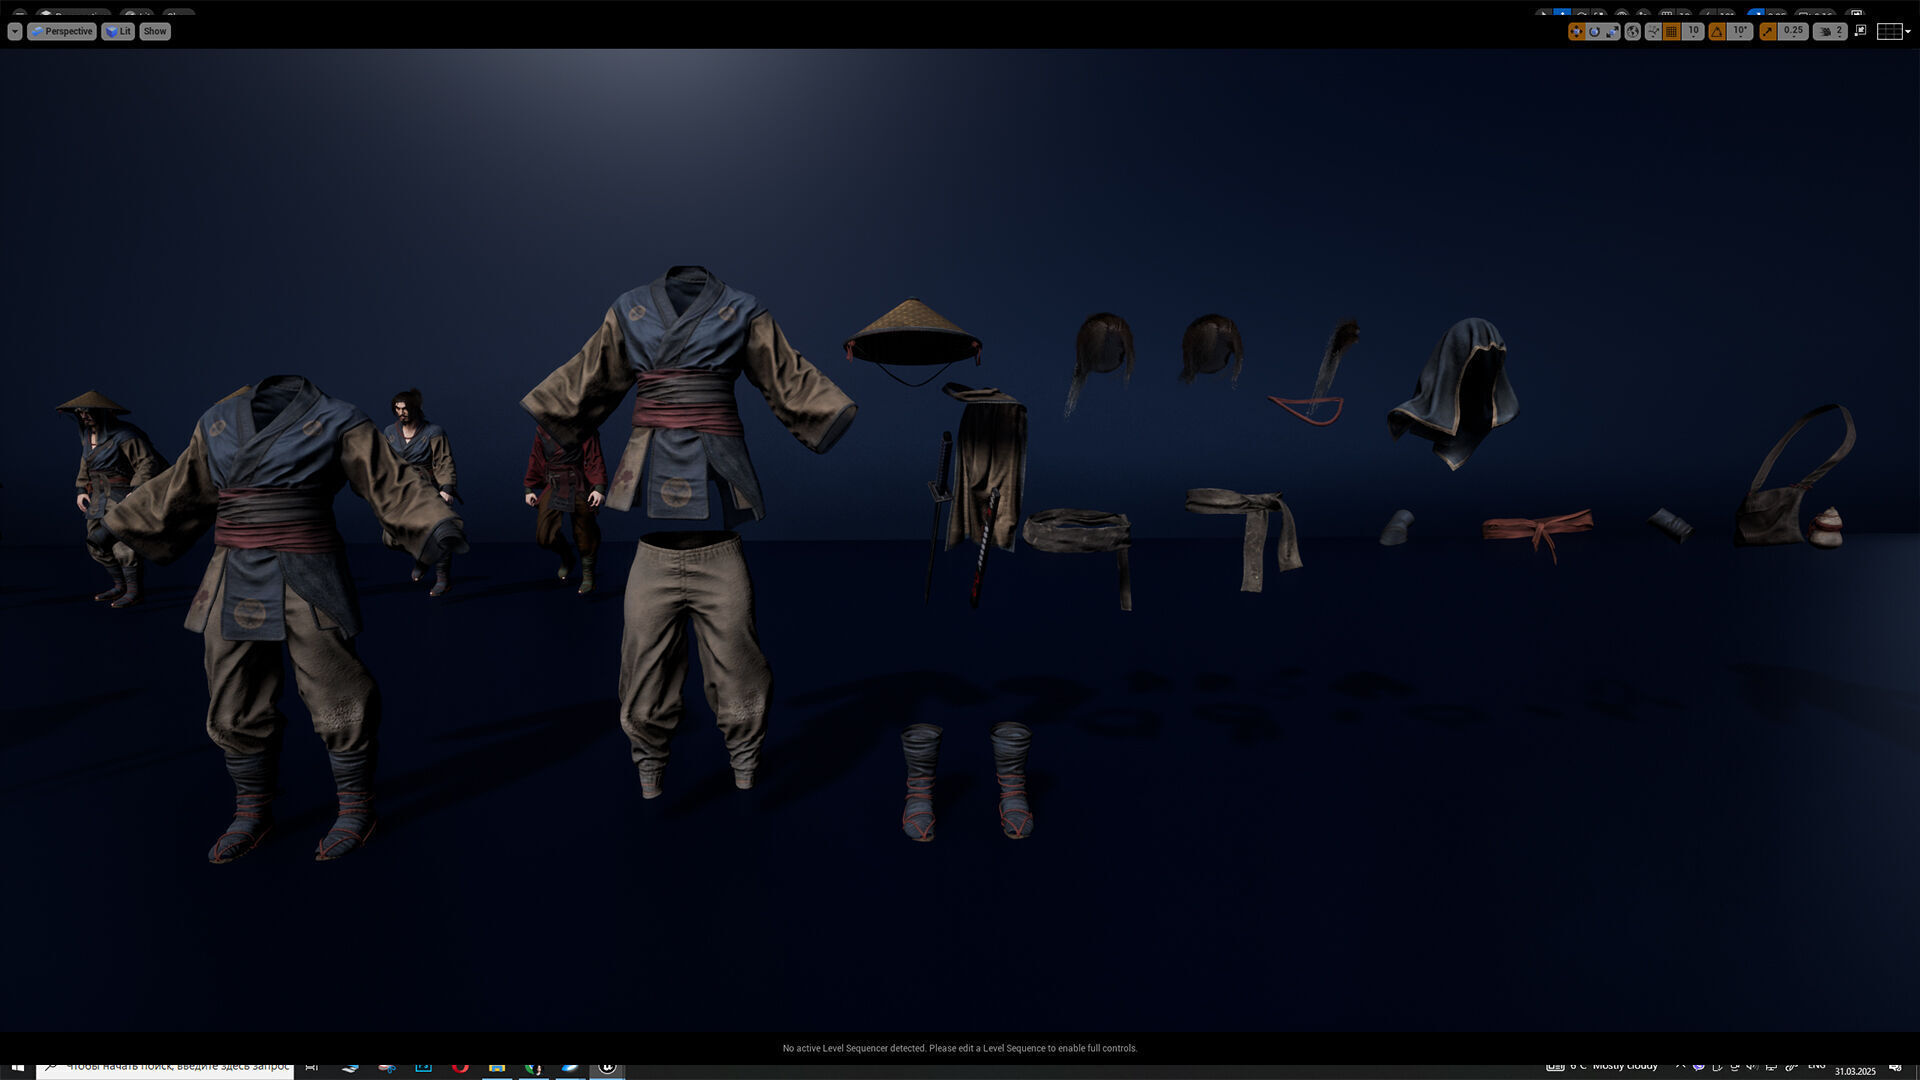Screen dimensions: 1920x1080
Task: Open the grid snap value 10 dropdown
Action: 1693,32
